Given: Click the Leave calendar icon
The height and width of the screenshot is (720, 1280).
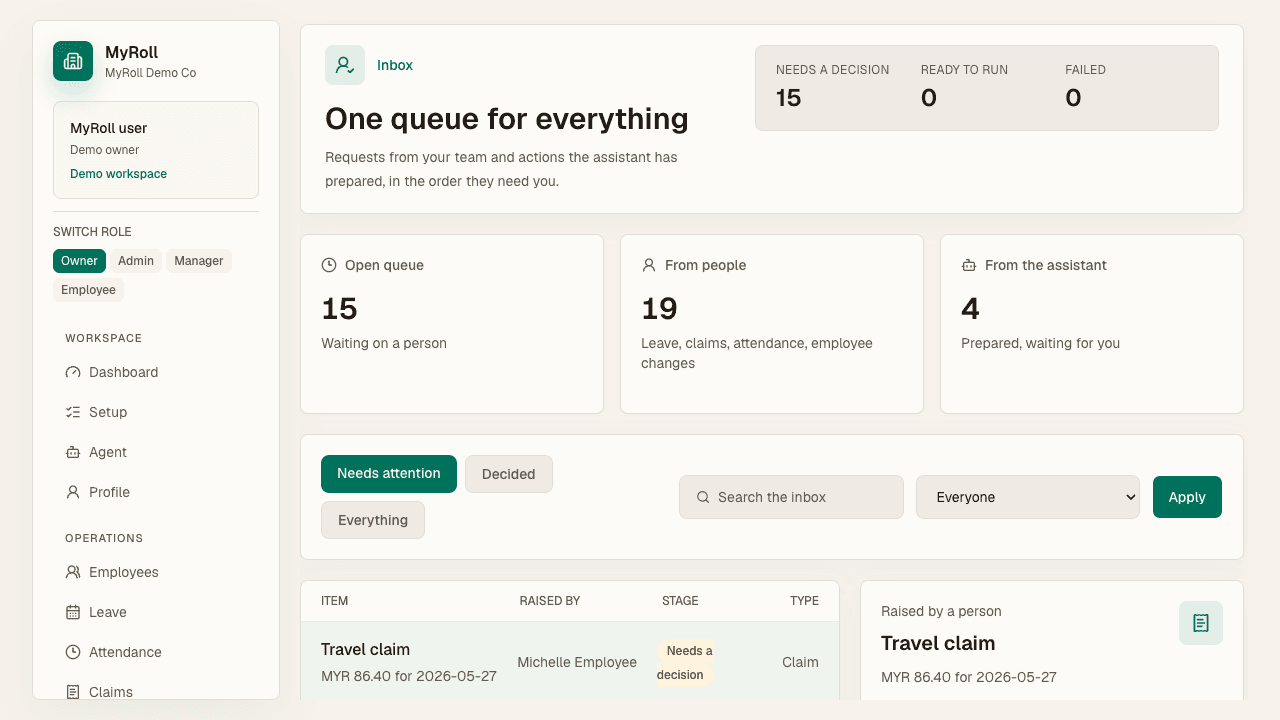Looking at the screenshot, I should point(73,612).
